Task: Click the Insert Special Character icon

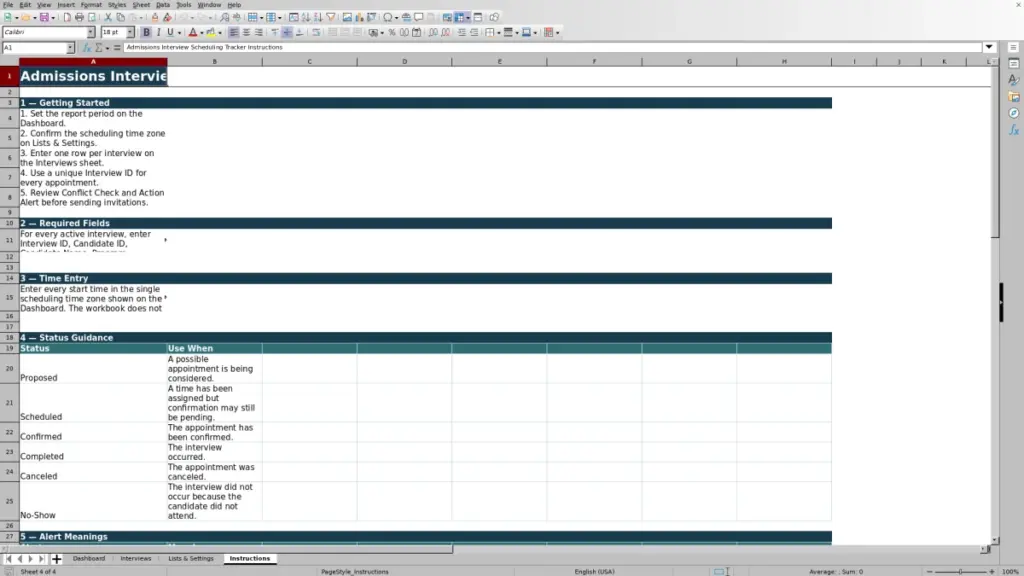Action: (x=388, y=17)
